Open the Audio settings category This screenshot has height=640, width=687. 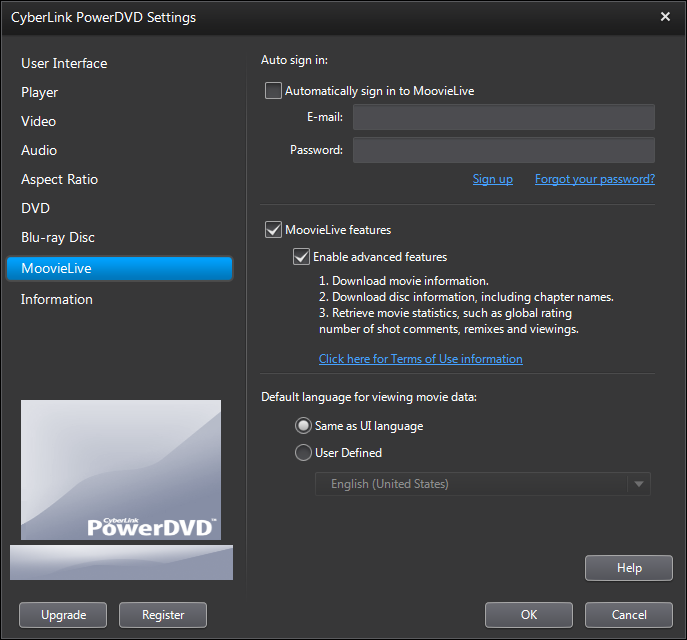[x=39, y=150]
